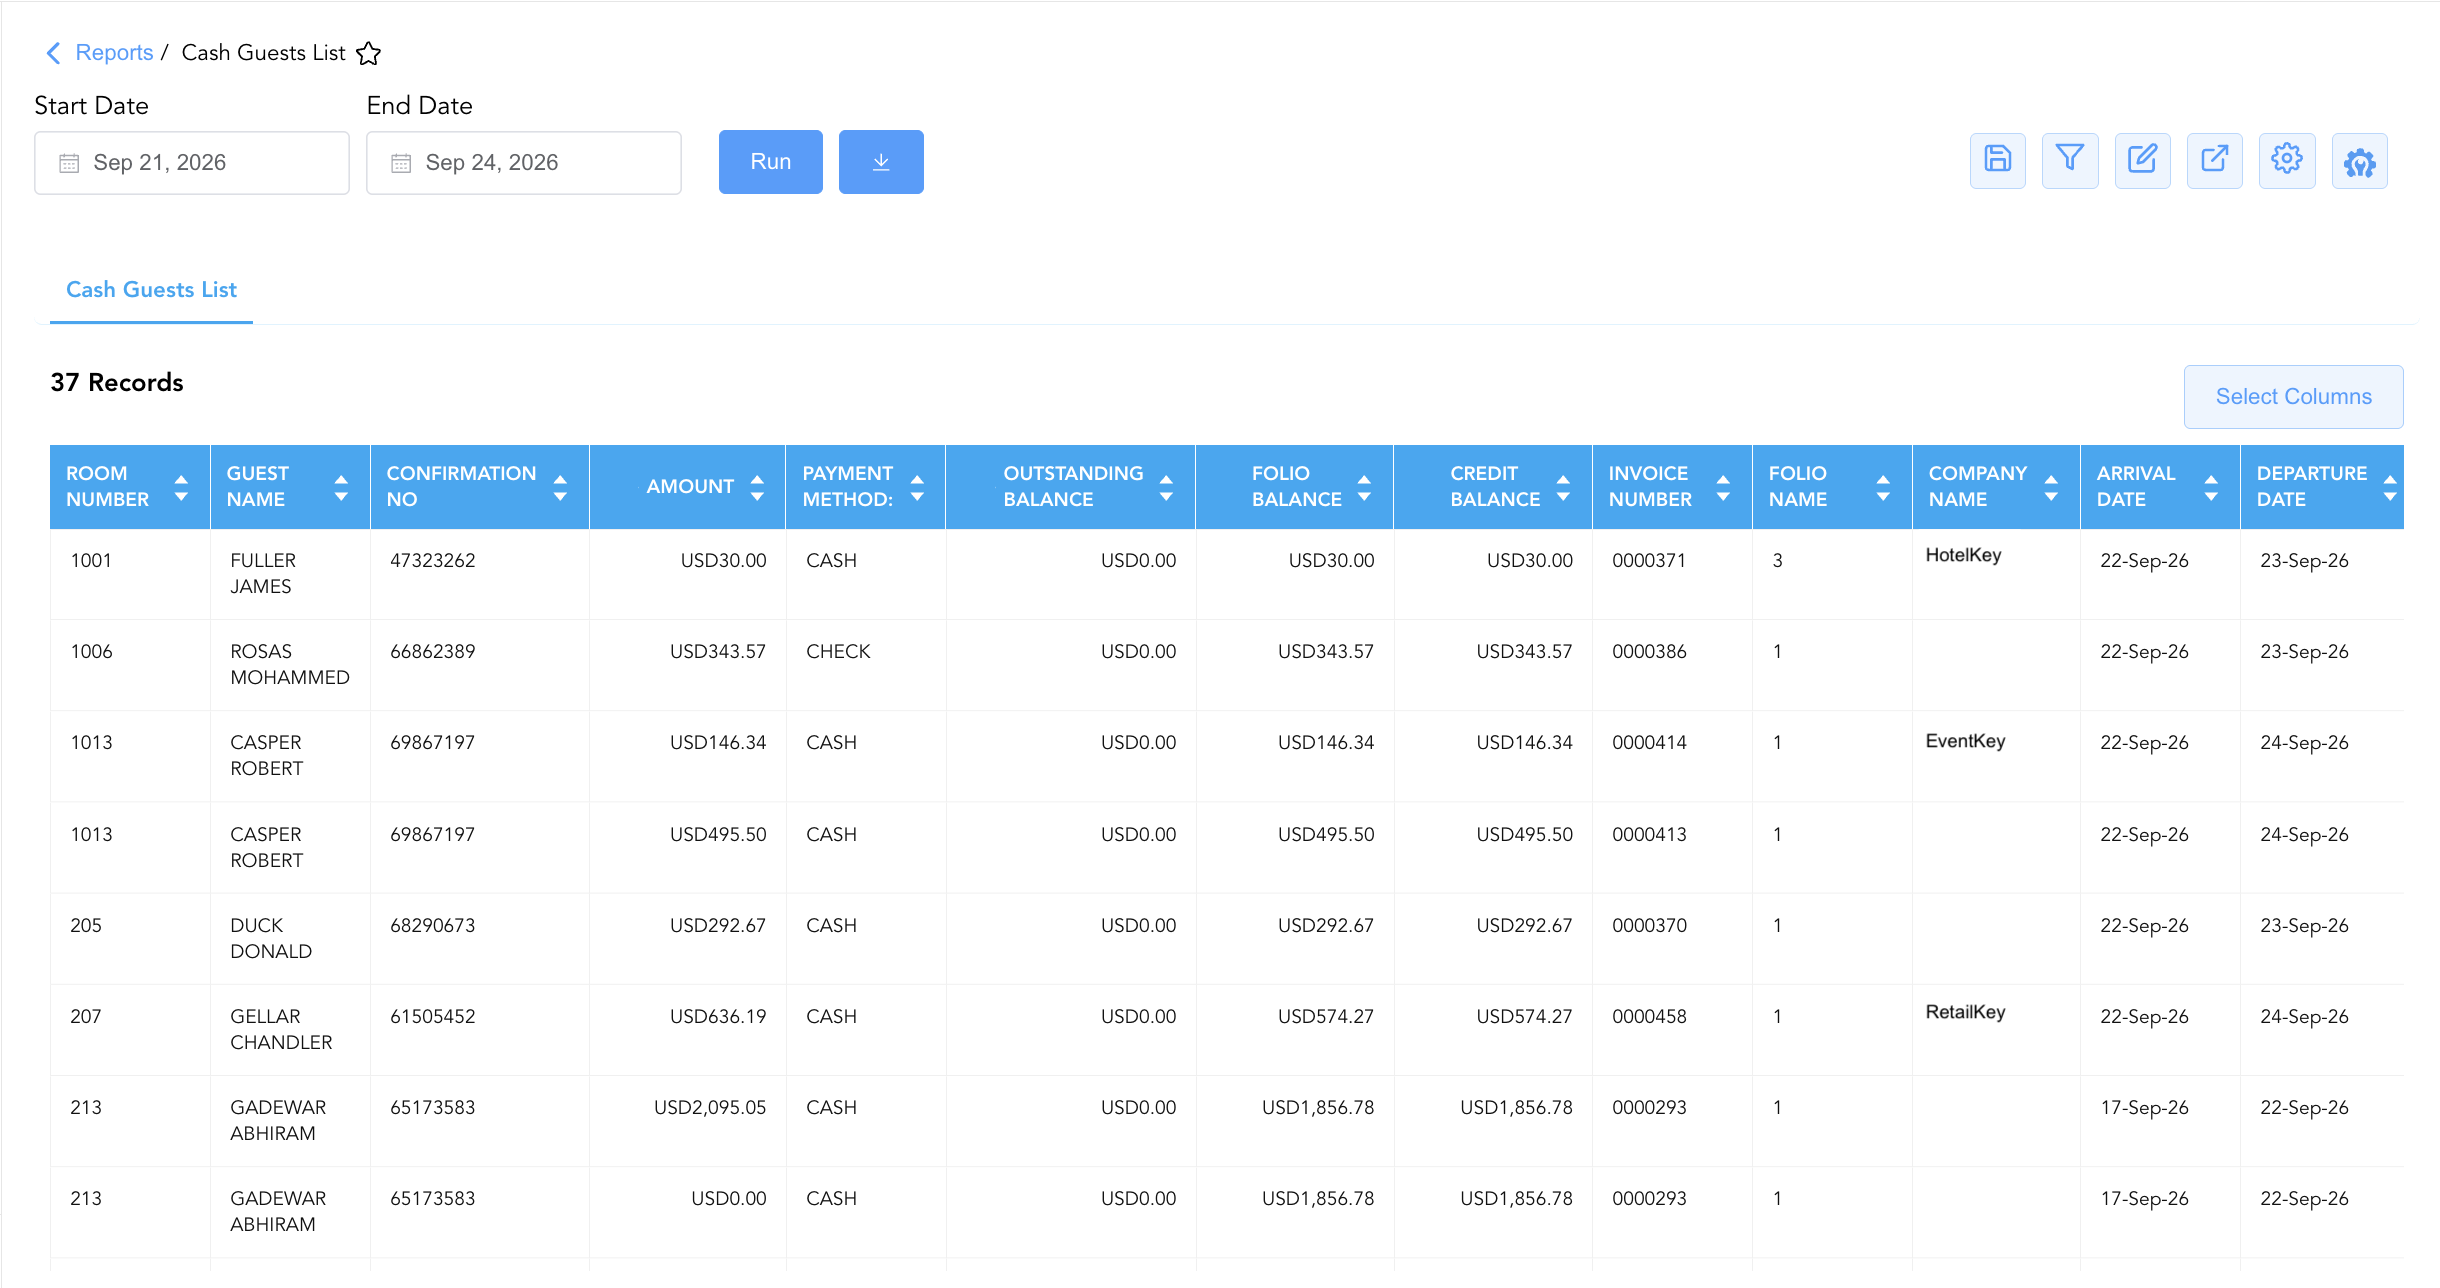Image resolution: width=2440 pixels, height=1288 pixels.
Task: Run the report
Action: (x=771, y=162)
